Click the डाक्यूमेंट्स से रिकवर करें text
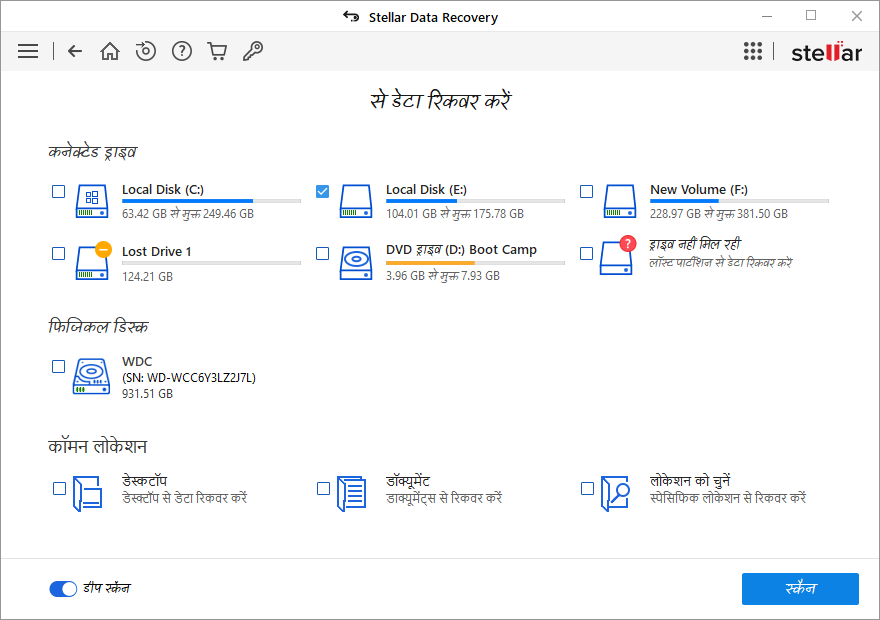This screenshot has width=880, height=620. point(444,498)
